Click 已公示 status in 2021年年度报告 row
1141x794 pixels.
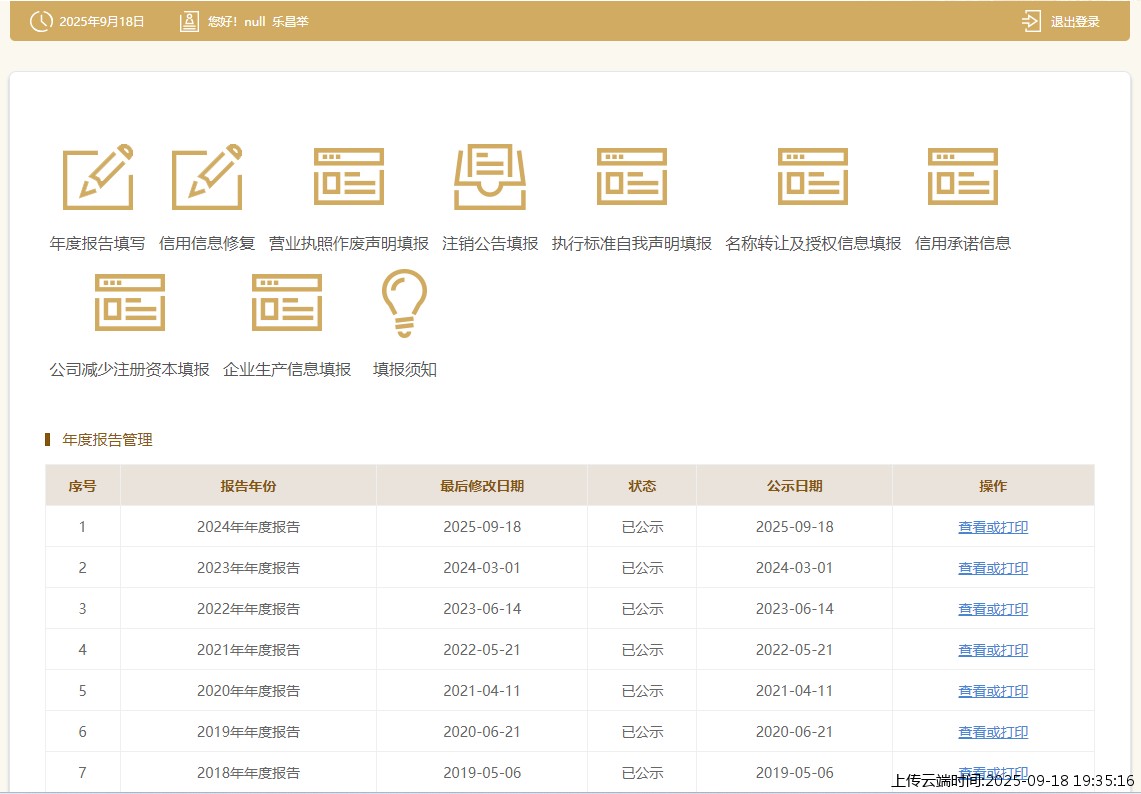pyautogui.click(x=642, y=650)
